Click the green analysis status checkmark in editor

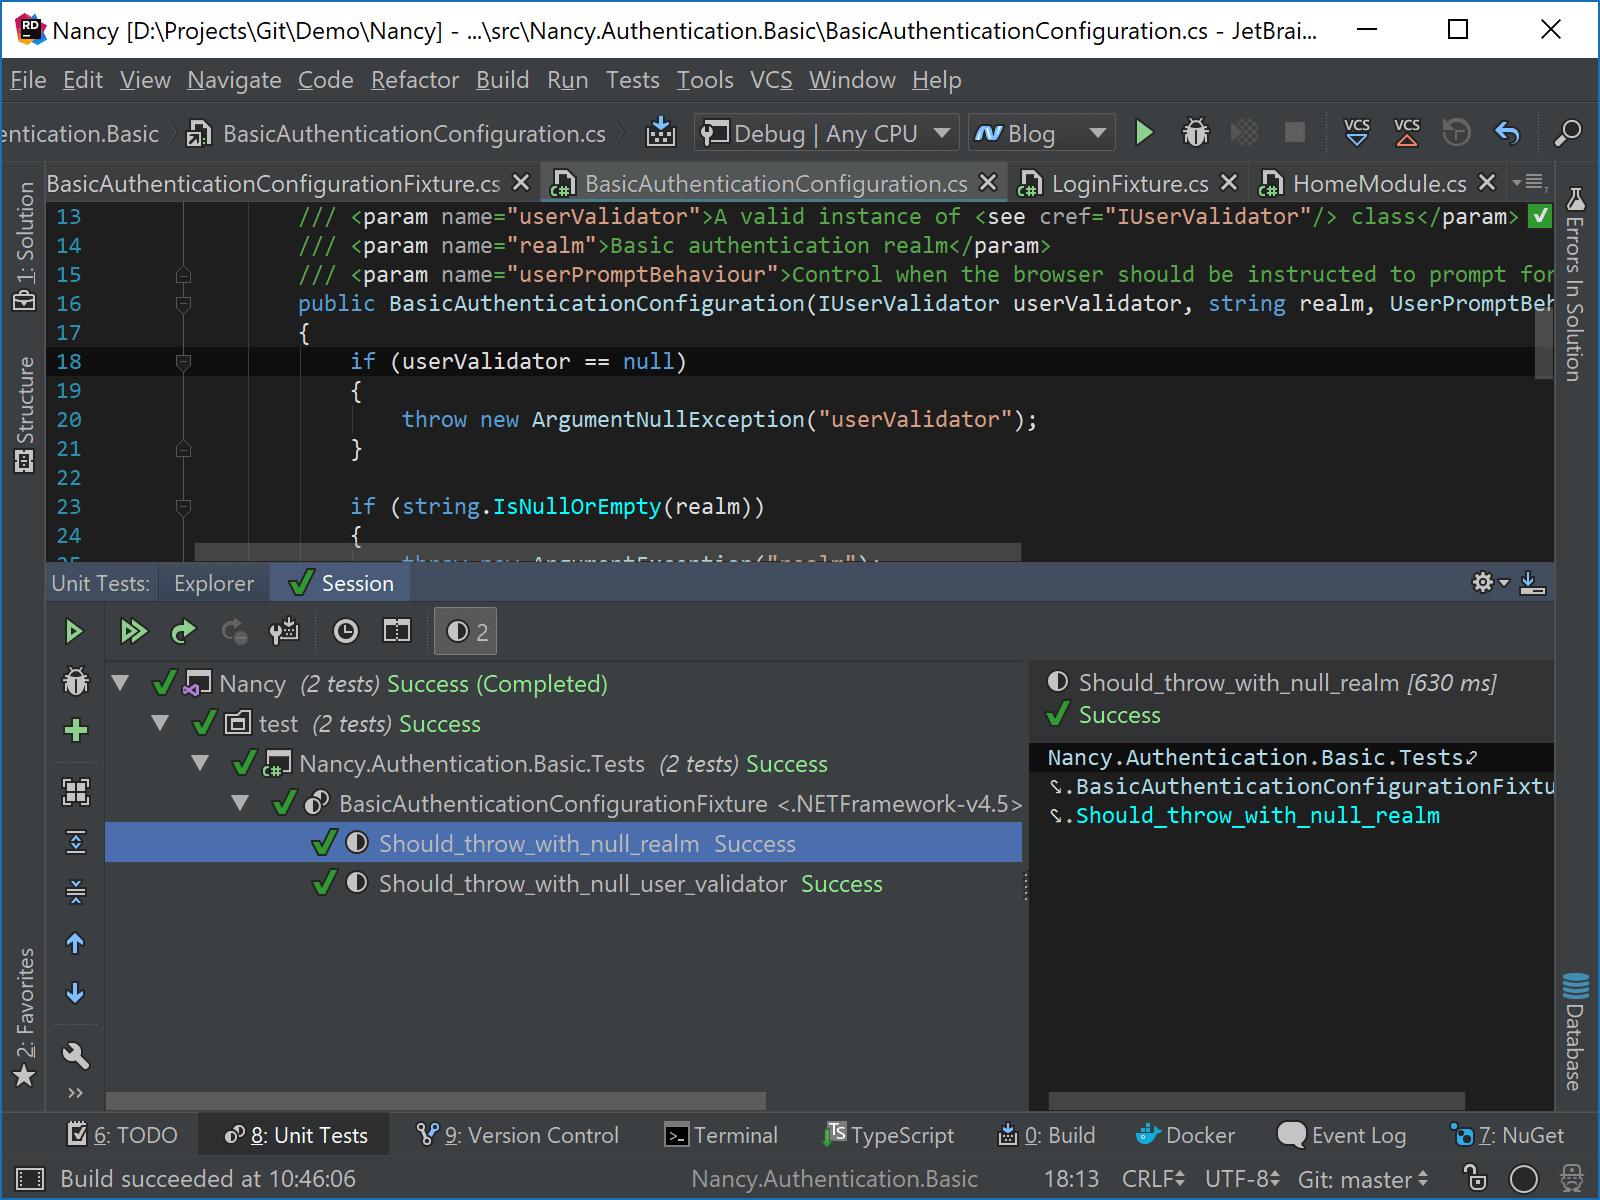click(x=1541, y=216)
